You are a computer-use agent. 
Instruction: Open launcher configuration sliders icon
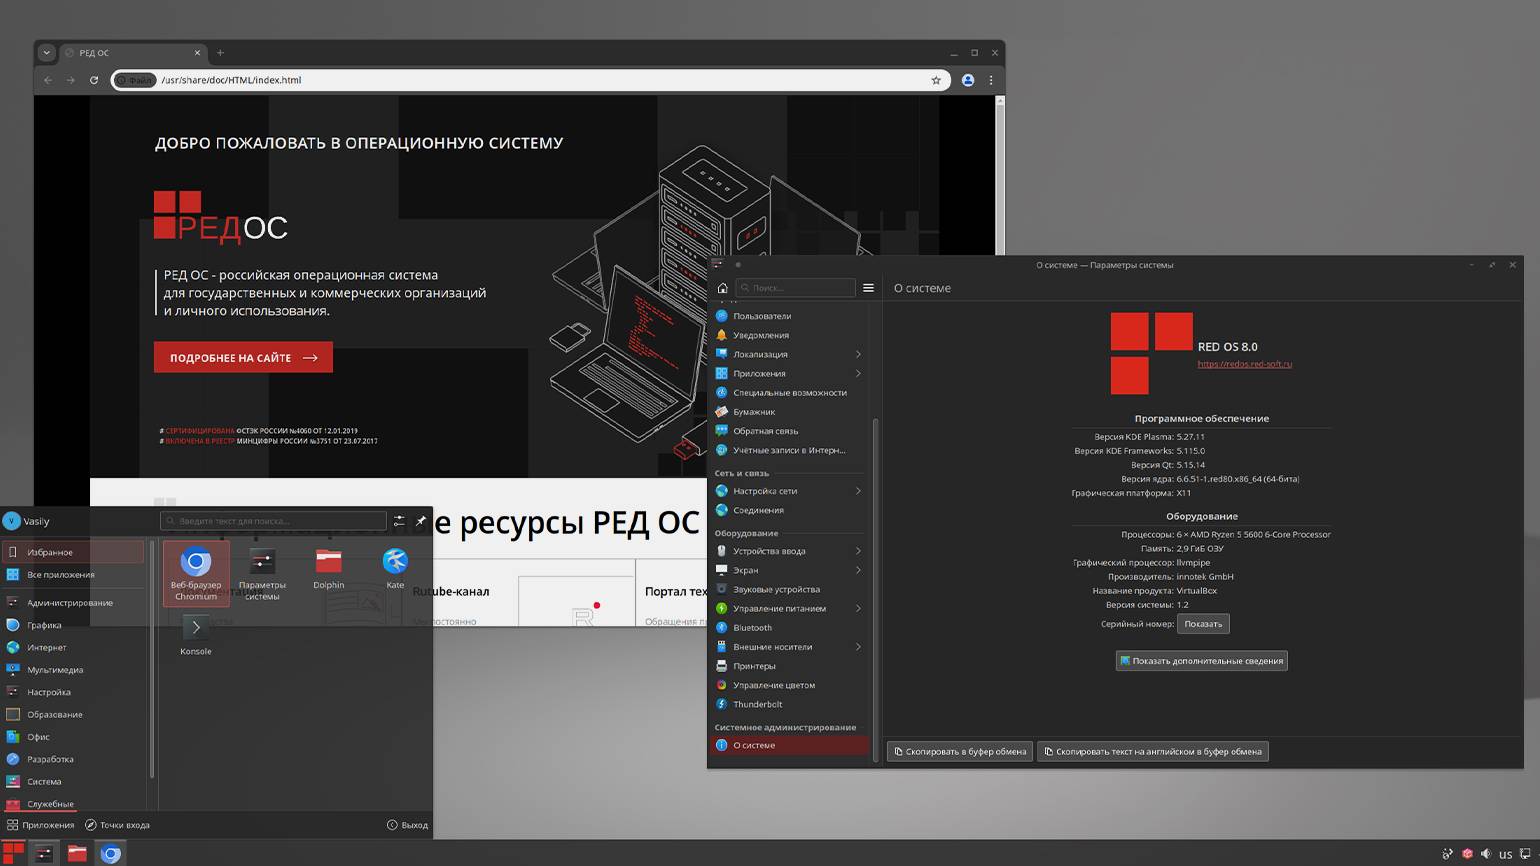click(399, 521)
